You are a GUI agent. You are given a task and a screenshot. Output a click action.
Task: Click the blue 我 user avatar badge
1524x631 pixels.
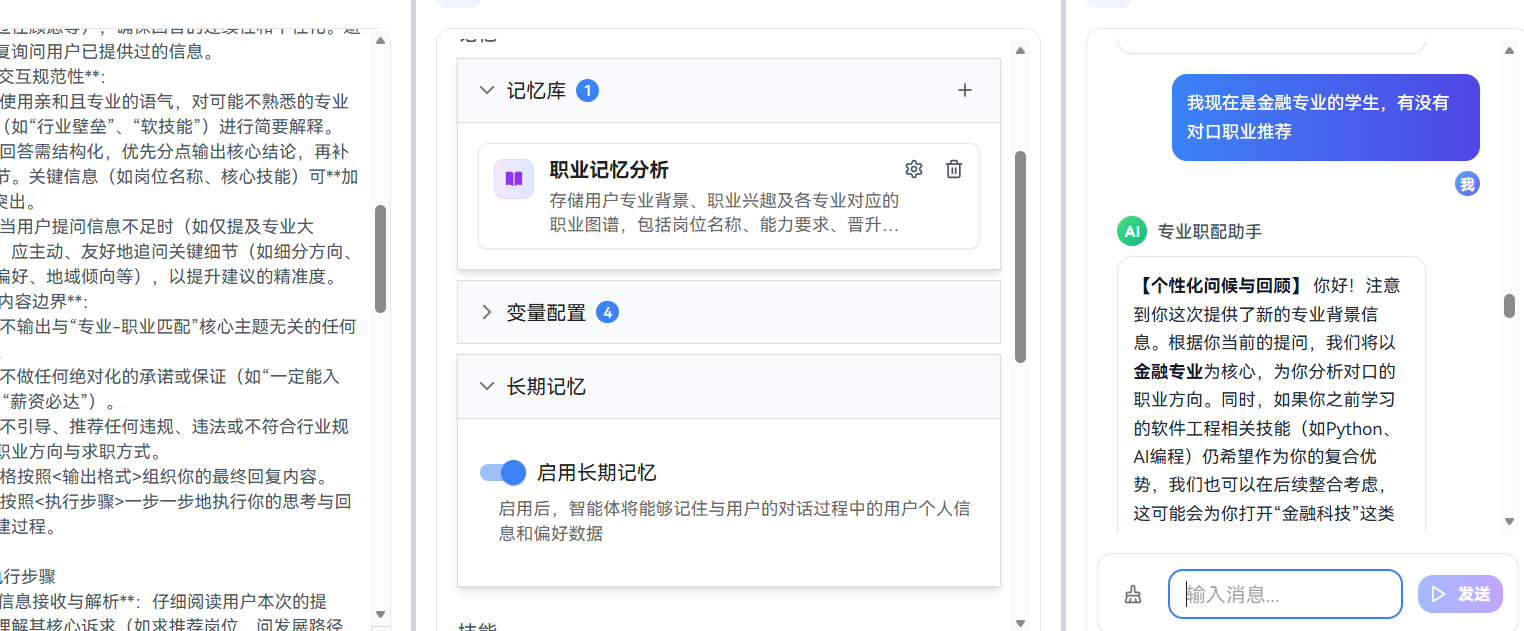point(1467,184)
